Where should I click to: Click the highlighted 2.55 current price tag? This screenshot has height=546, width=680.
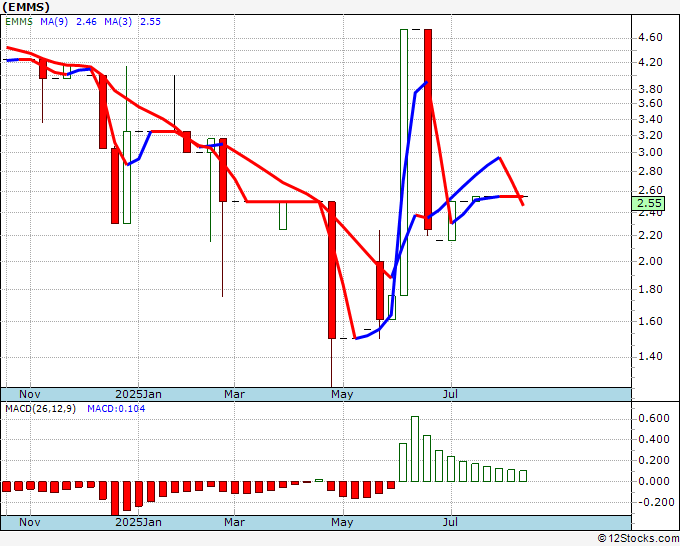click(649, 203)
